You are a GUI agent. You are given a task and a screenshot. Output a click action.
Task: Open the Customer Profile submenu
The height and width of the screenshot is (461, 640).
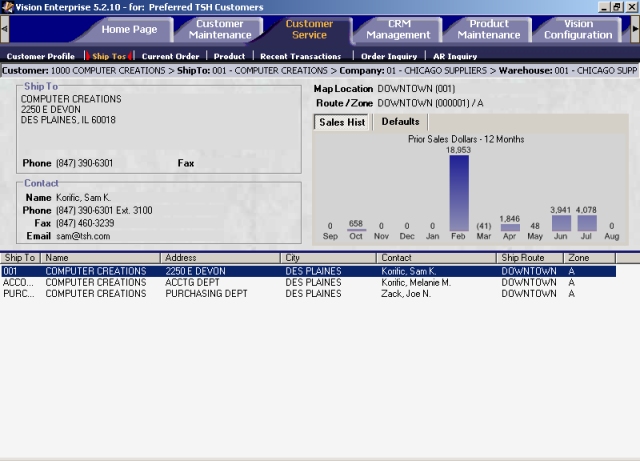point(40,56)
